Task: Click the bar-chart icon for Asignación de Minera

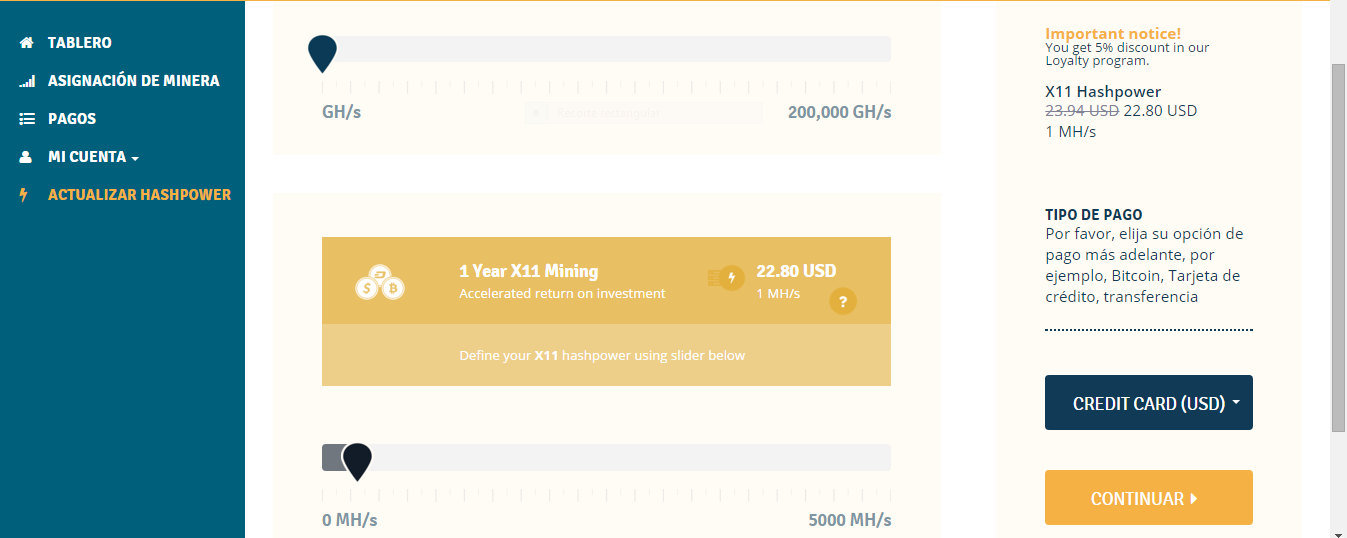Action: pos(27,81)
